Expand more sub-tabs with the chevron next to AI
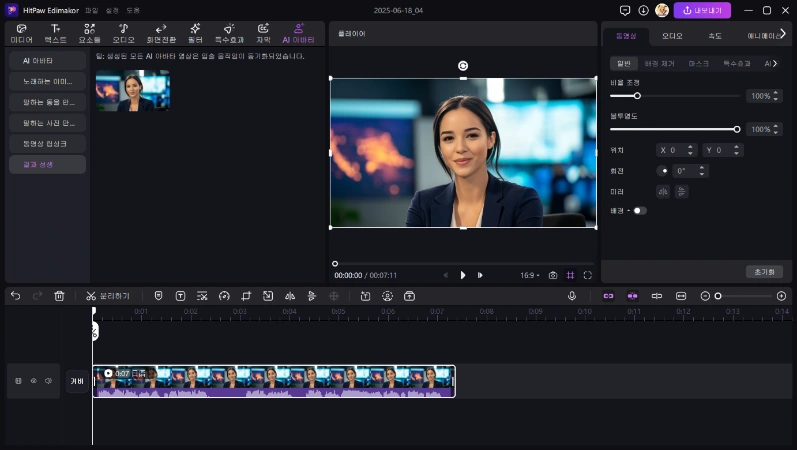797x450 pixels. (x=775, y=64)
